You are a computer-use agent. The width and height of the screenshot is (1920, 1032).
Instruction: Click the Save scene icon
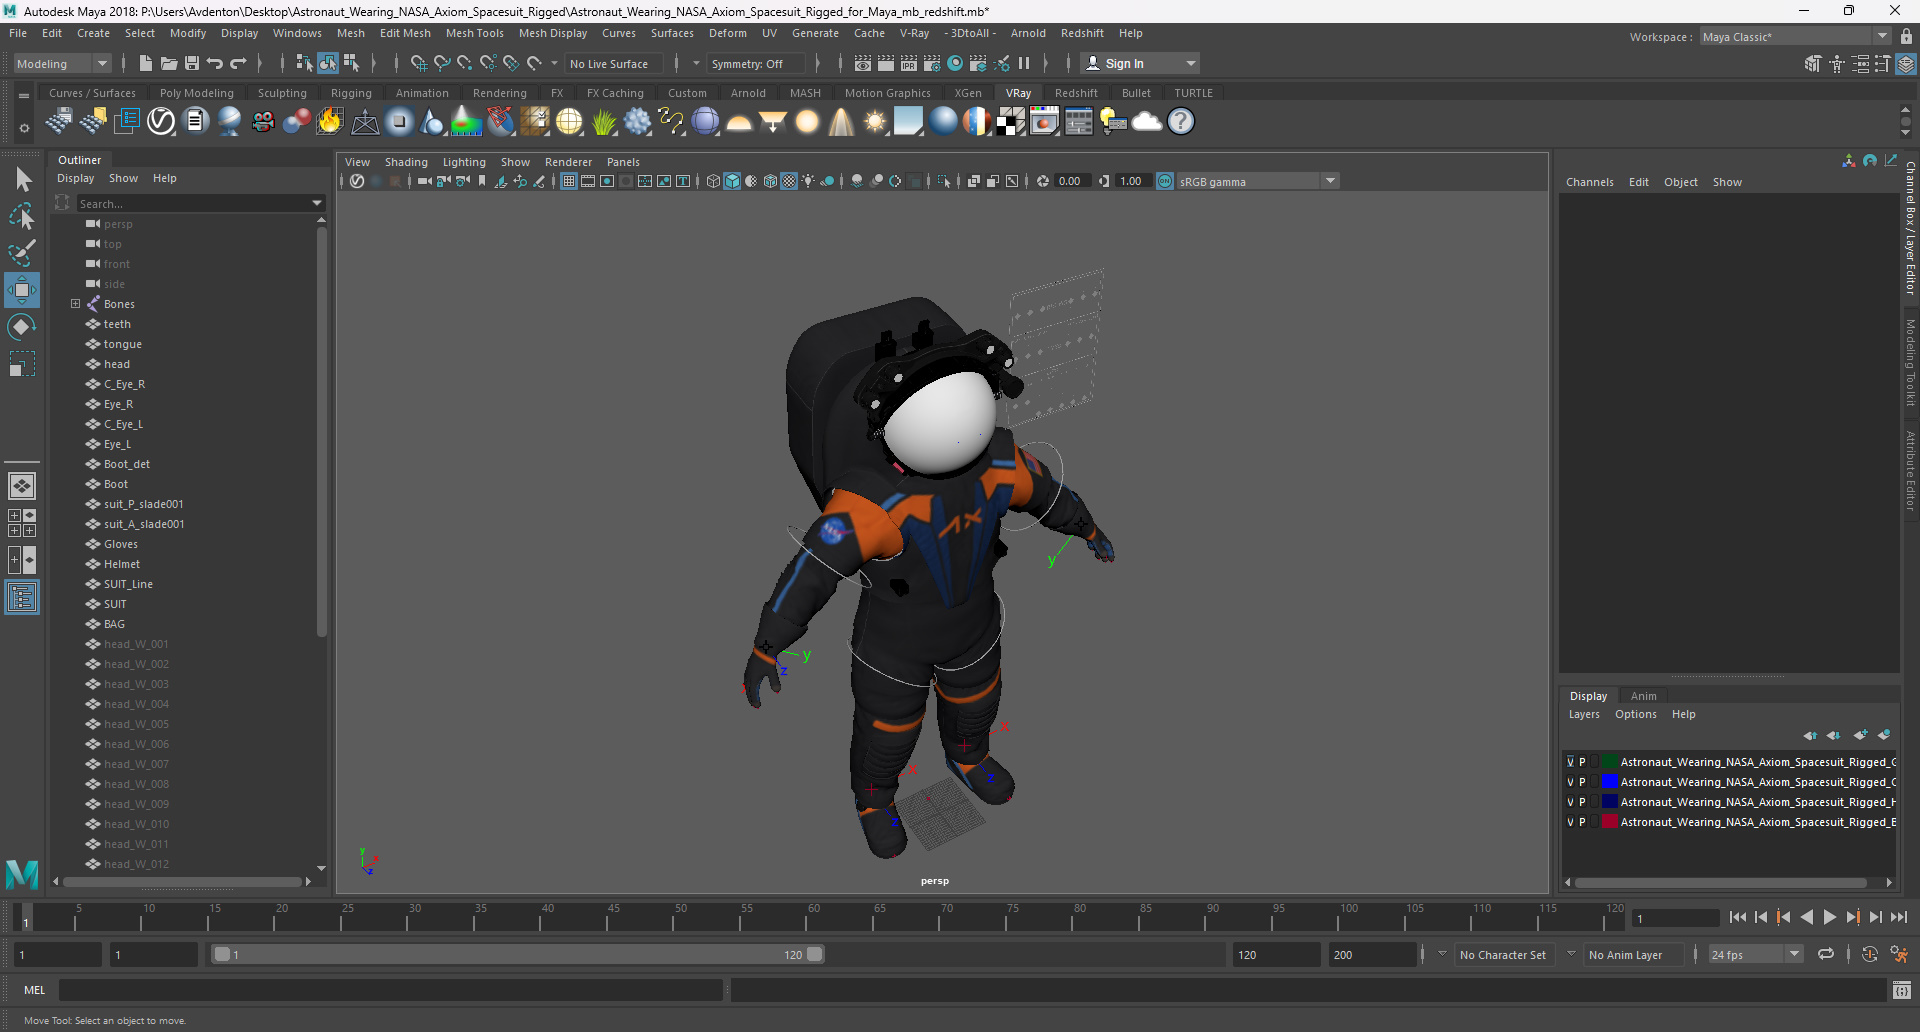coord(192,64)
